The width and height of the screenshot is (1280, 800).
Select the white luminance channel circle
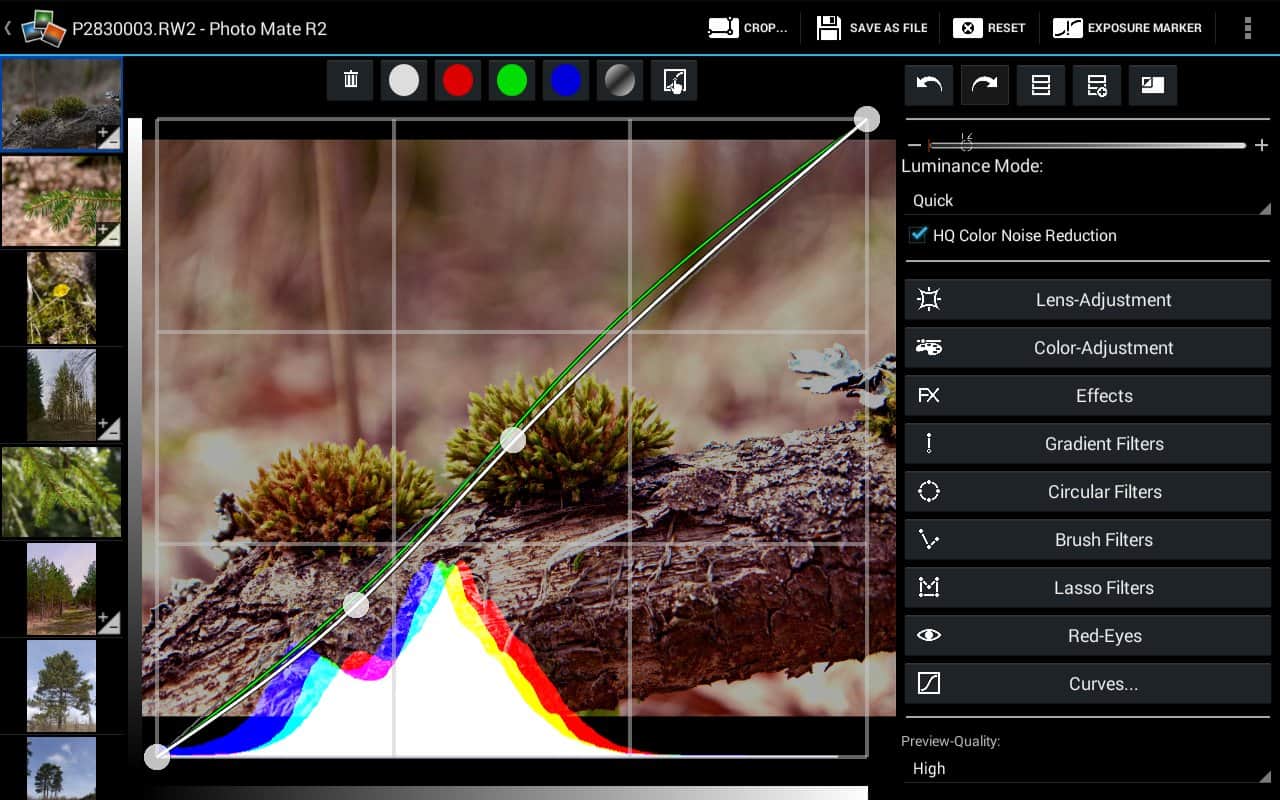pos(404,80)
